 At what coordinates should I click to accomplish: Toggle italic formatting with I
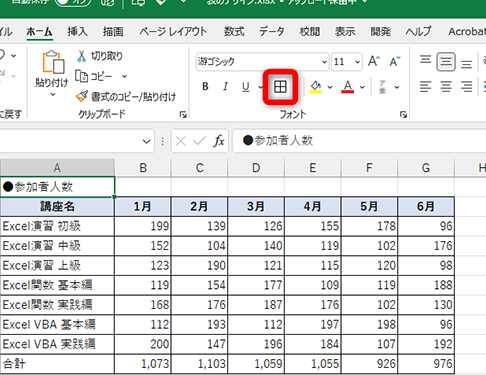click(x=225, y=87)
